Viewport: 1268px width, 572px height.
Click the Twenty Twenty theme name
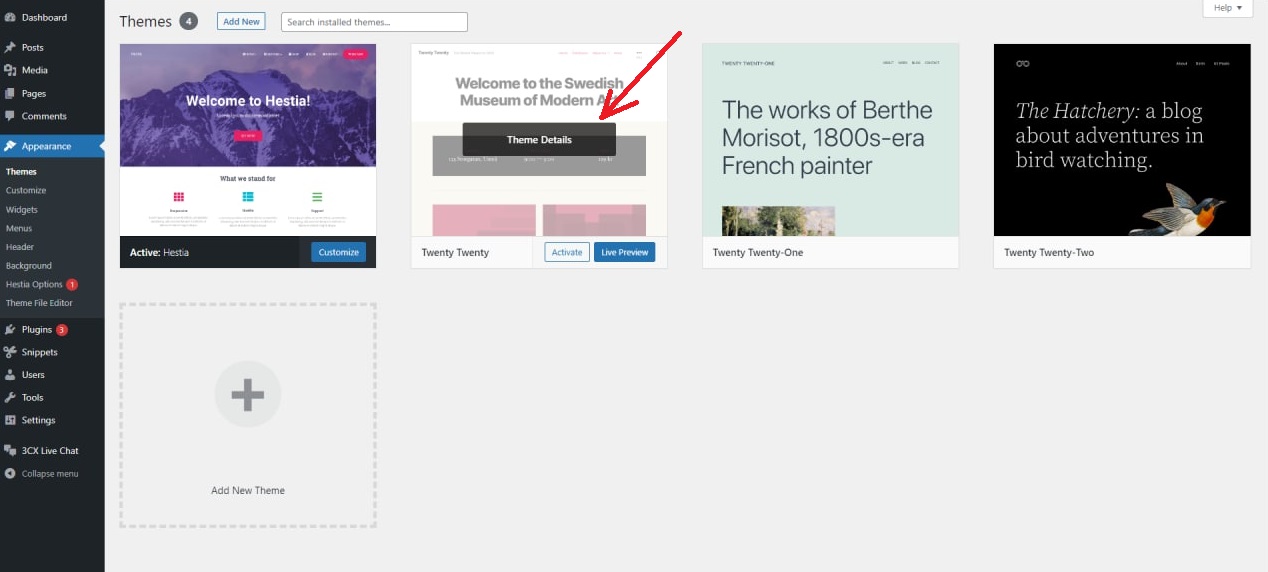[x=455, y=253]
